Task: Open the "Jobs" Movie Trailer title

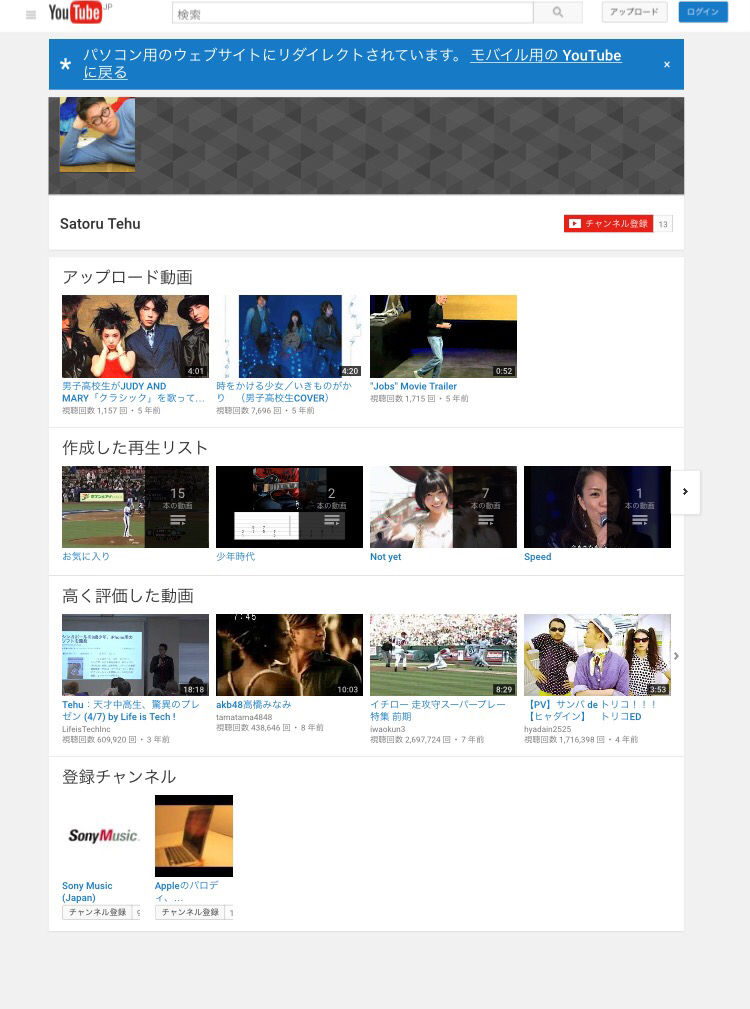Action: (414, 386)
